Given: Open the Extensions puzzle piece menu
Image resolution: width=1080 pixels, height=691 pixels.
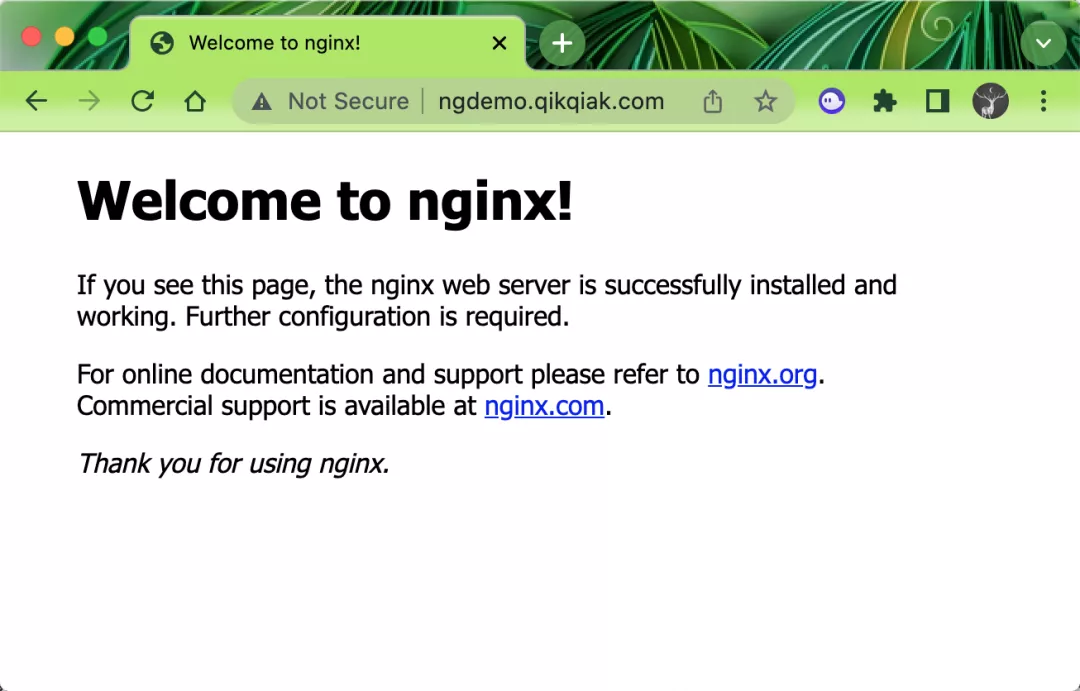Looking at the screenshot, I should tap(885, 101).
